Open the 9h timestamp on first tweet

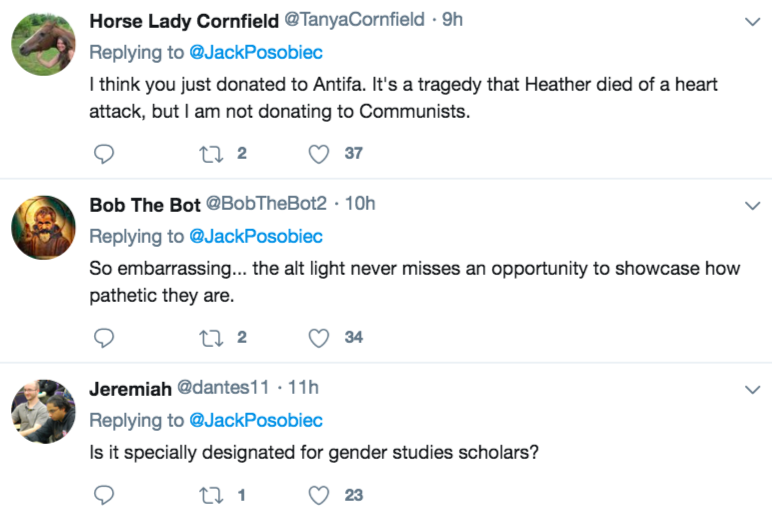point(452,20)
